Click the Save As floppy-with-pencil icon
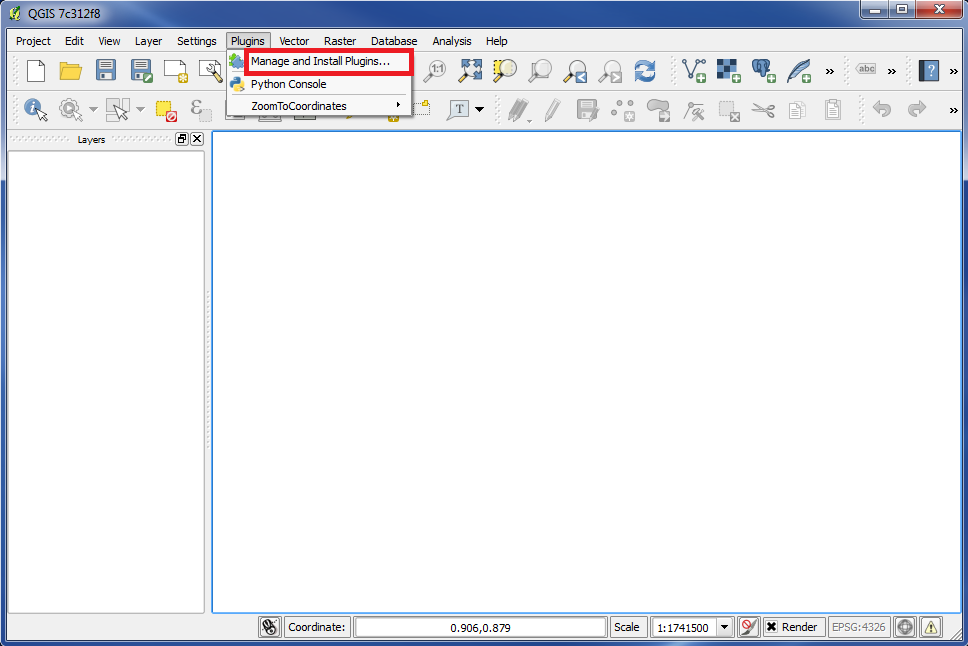This screenshot has height=646, width=968. (141, 71)
